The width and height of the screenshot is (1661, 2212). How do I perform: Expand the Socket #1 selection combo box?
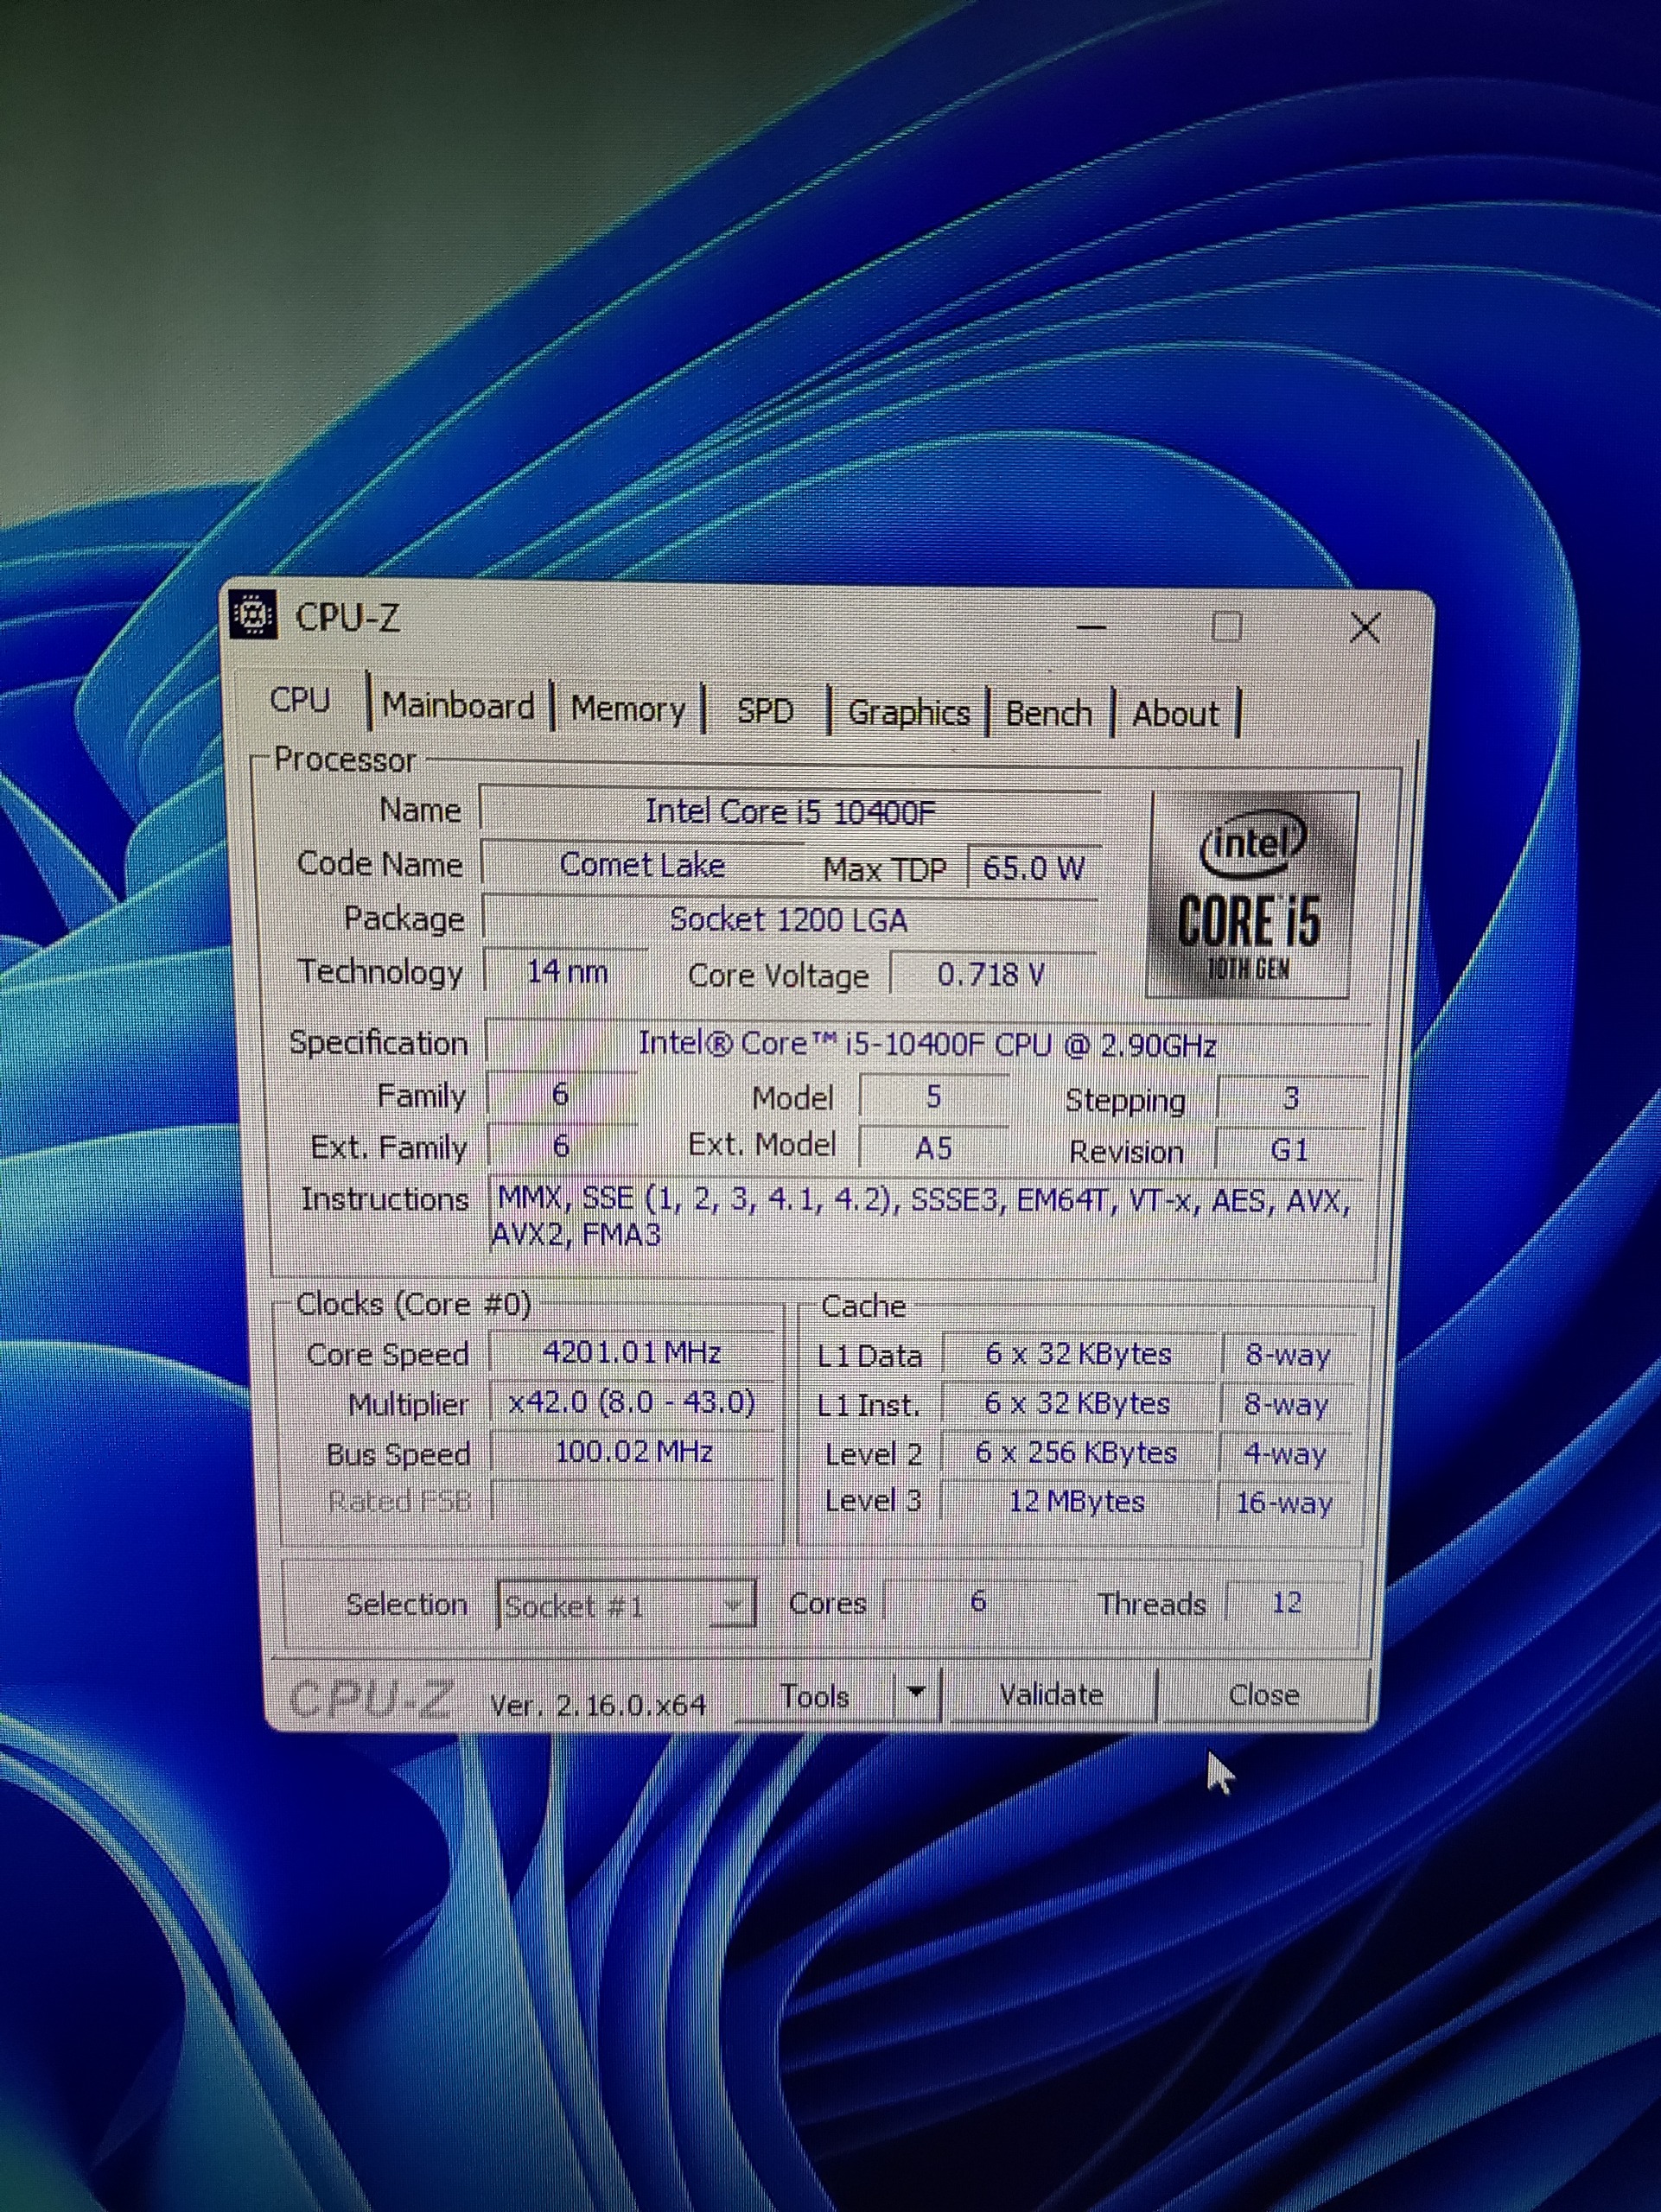[735, 1607]
